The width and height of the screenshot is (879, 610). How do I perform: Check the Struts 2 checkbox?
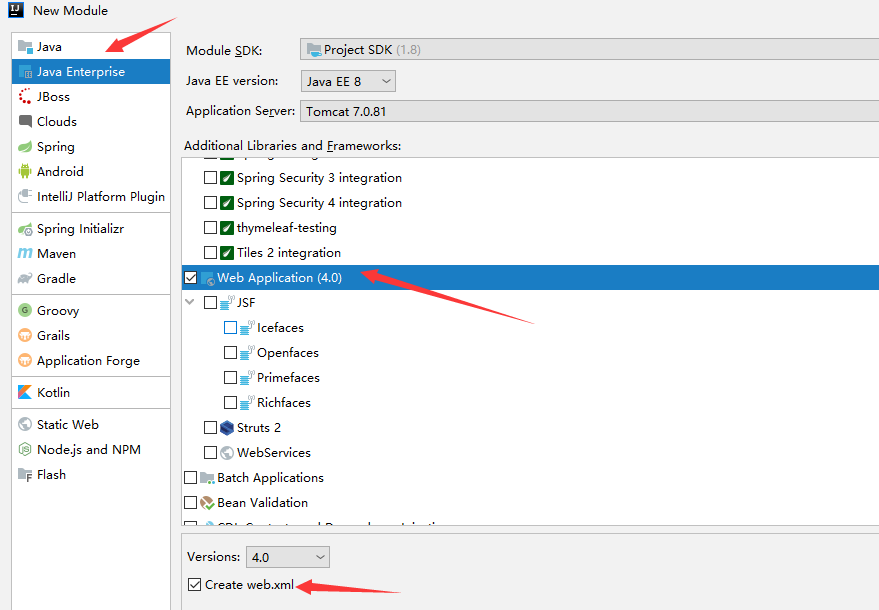(210, 428)
